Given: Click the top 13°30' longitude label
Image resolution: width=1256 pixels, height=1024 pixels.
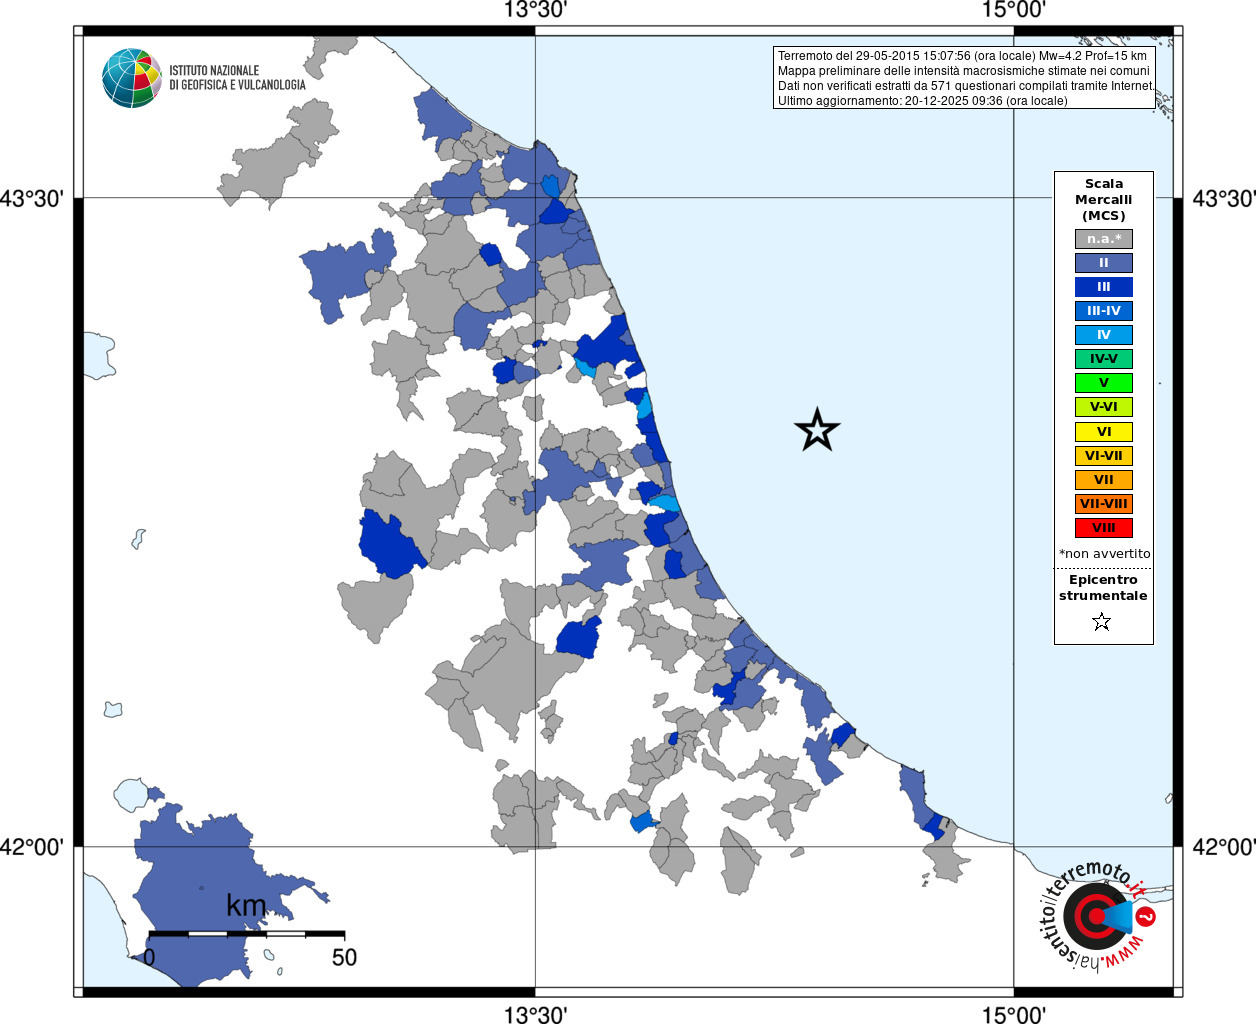Looking at the screenshot, I should coord(535,10).
